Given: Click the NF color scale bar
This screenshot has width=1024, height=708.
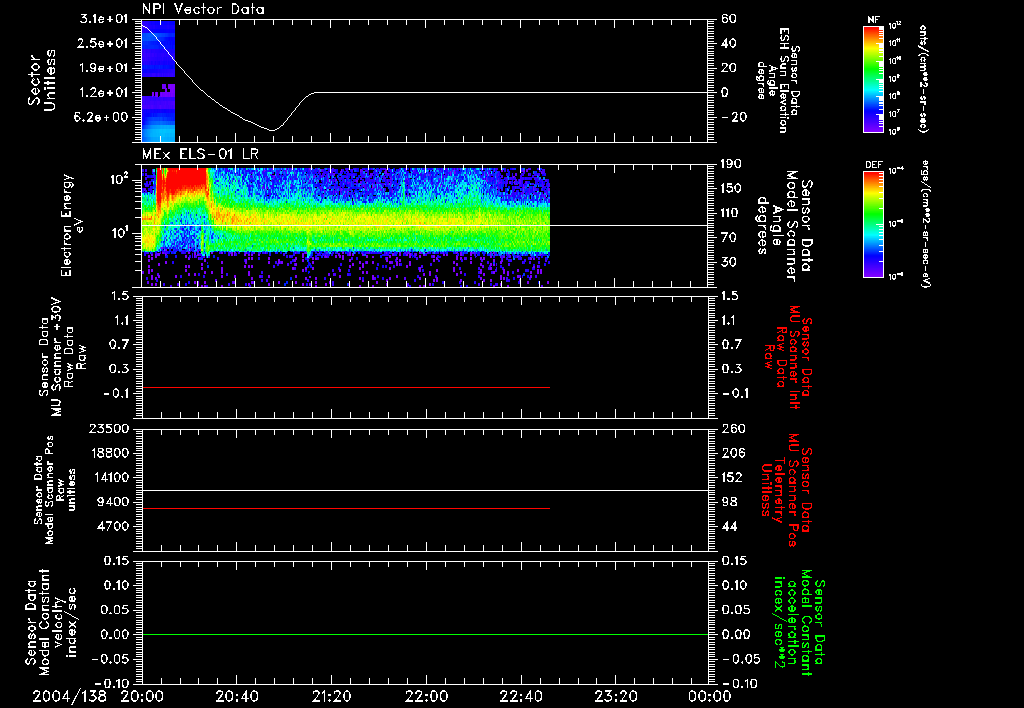Looking at the screenshot, I should (874, 78).
